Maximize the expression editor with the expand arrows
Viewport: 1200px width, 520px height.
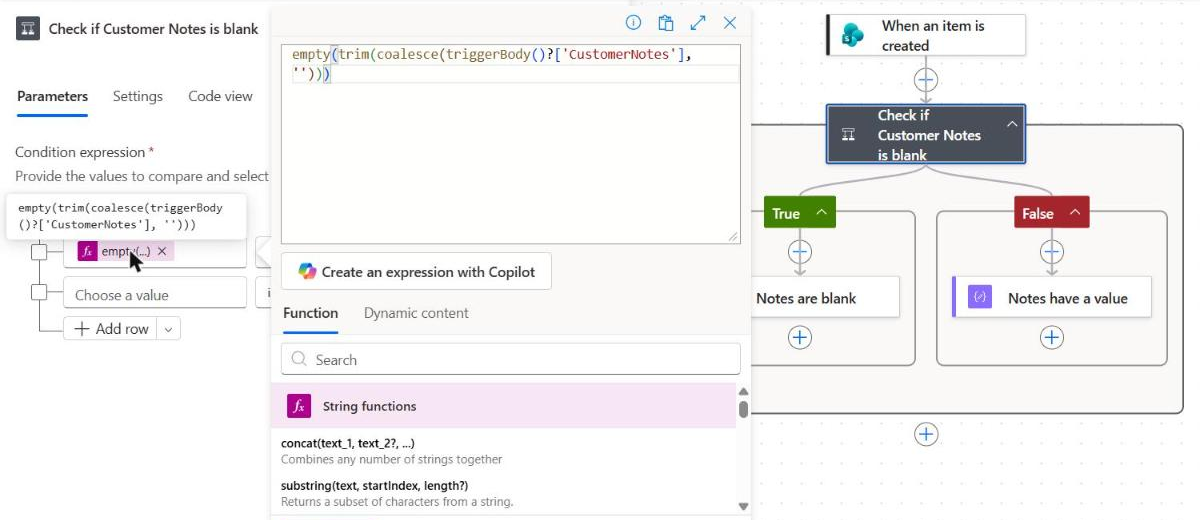pos(698,23)
